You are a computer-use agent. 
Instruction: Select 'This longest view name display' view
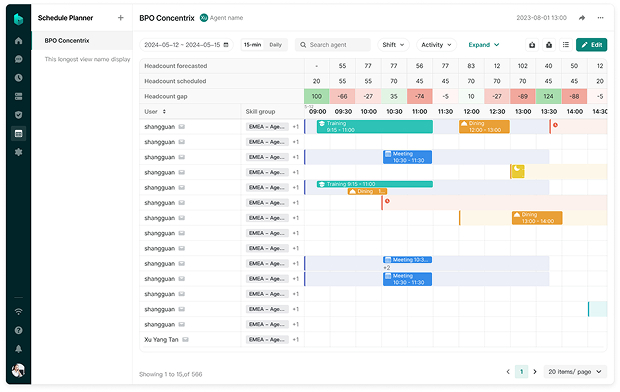pos(87,59)
